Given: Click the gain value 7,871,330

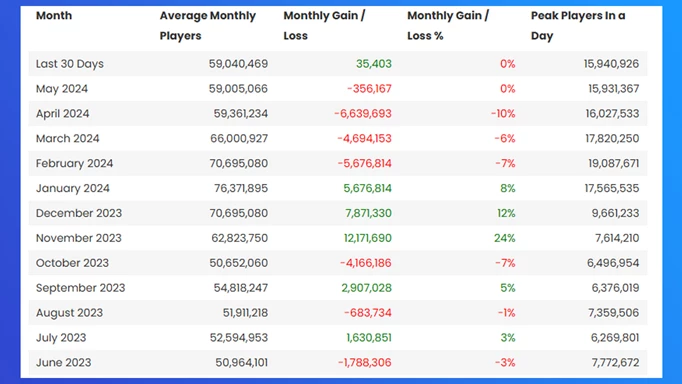Looking at the screenshot, I should pyautogui.click(x=368, y=213).
